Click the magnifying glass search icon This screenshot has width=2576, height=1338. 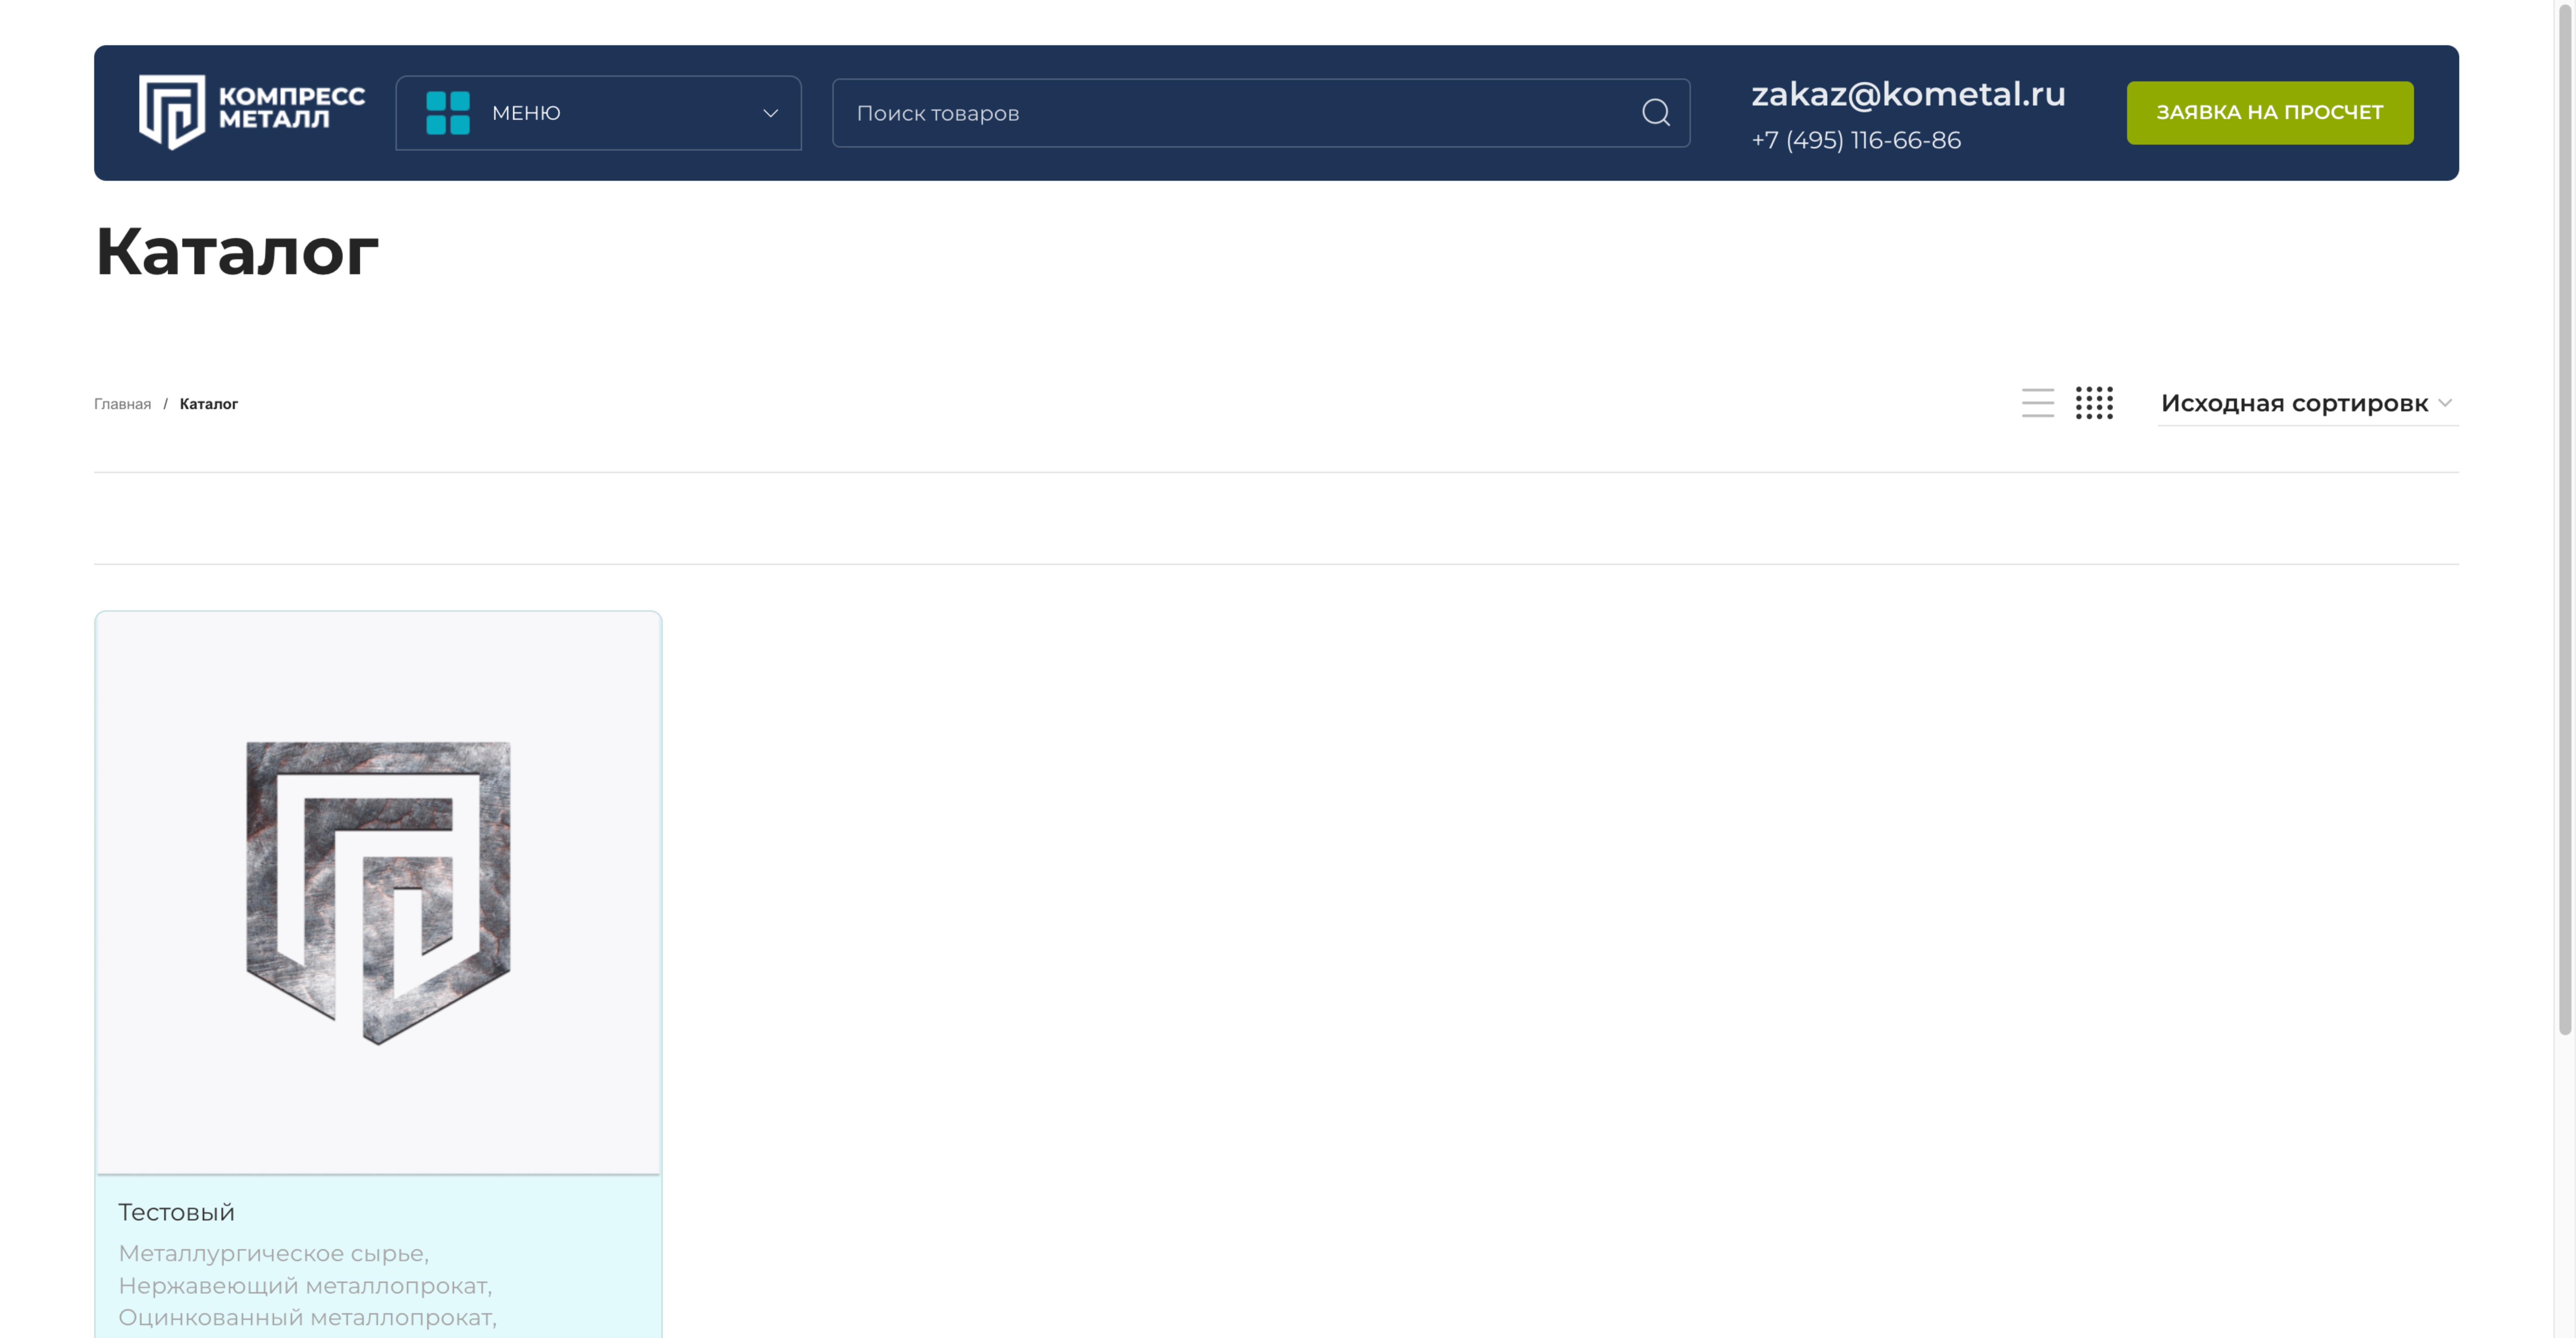pos(1656,113)
